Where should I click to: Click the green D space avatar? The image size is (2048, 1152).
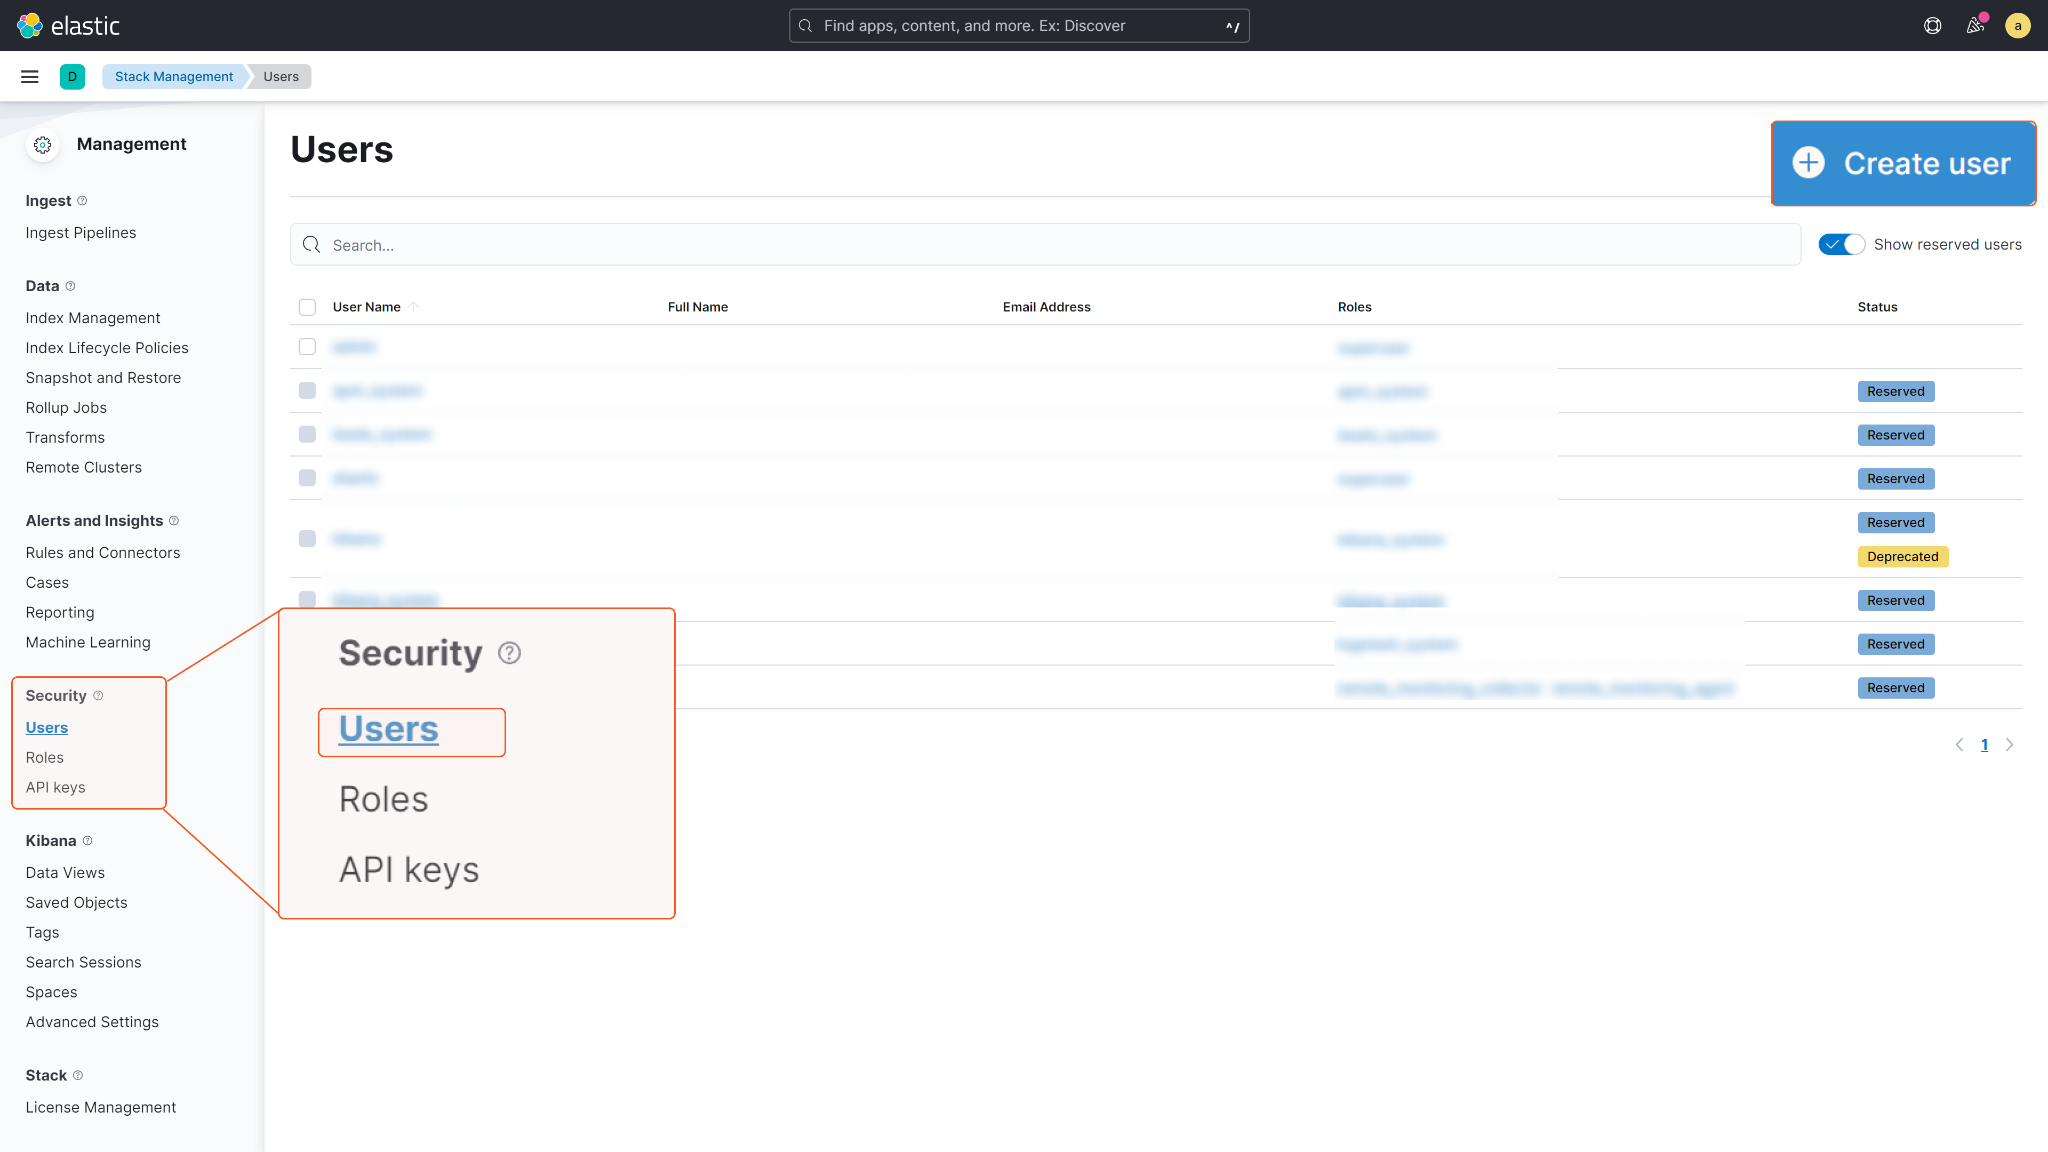coord(72,77)
